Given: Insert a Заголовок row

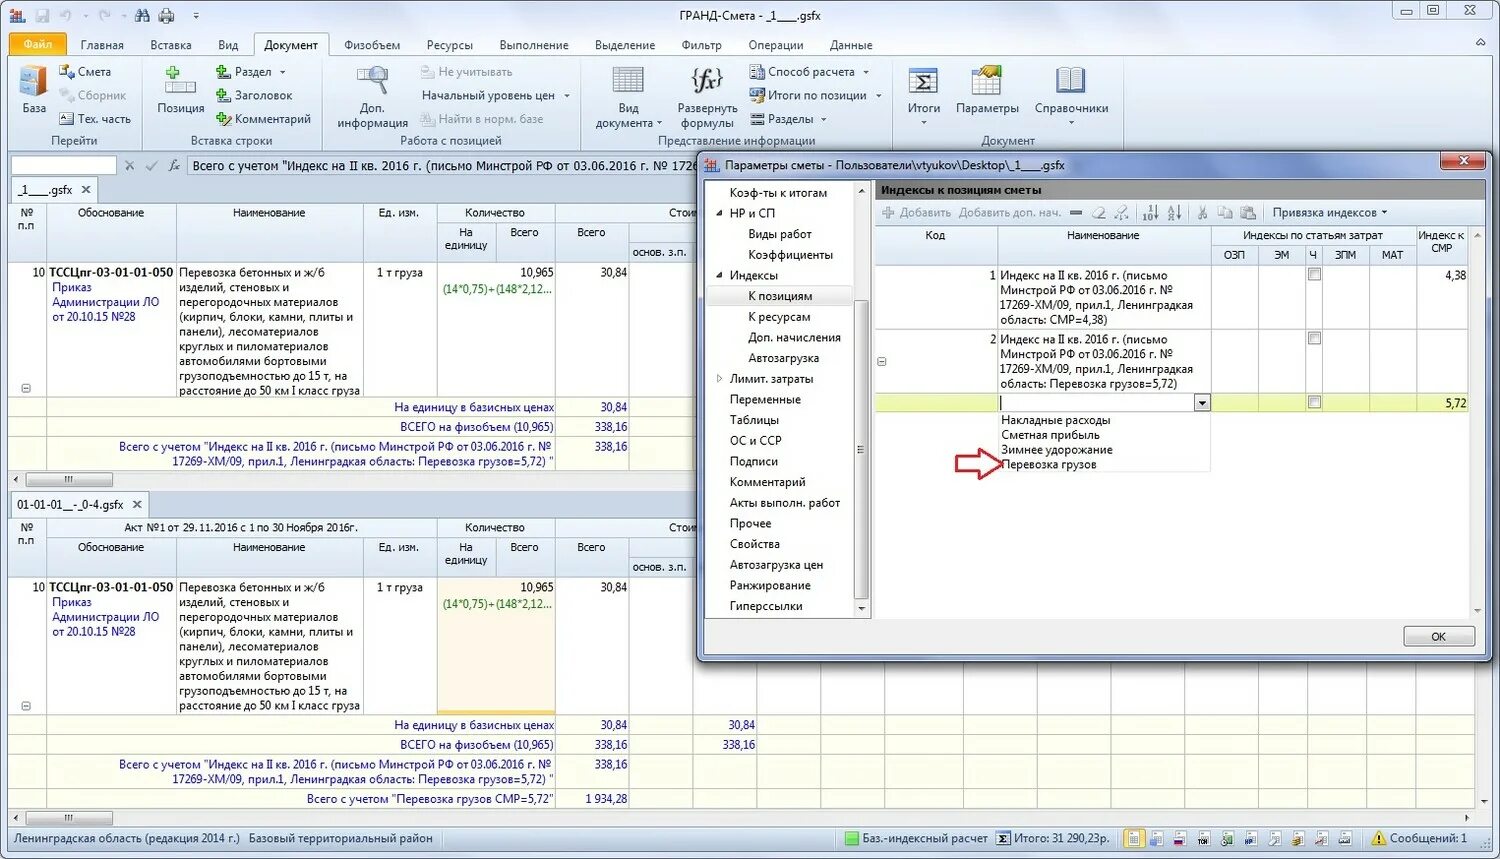Looking at the screenshot, I should (x=254, y=95).
